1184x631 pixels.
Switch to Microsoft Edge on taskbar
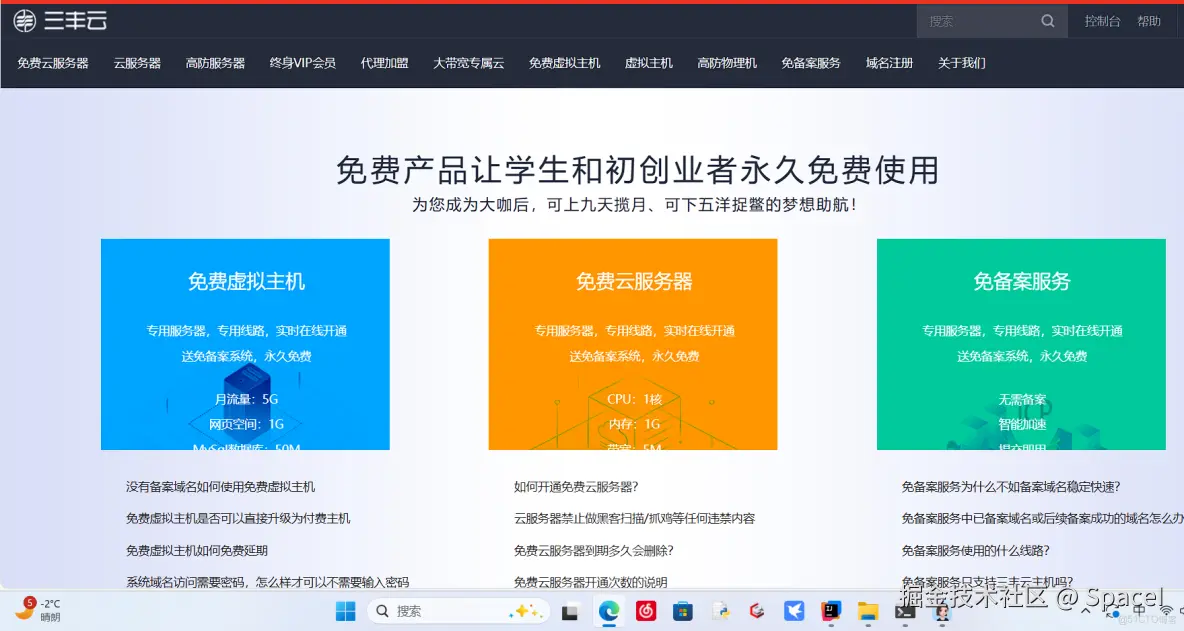[x=609, y=611]
